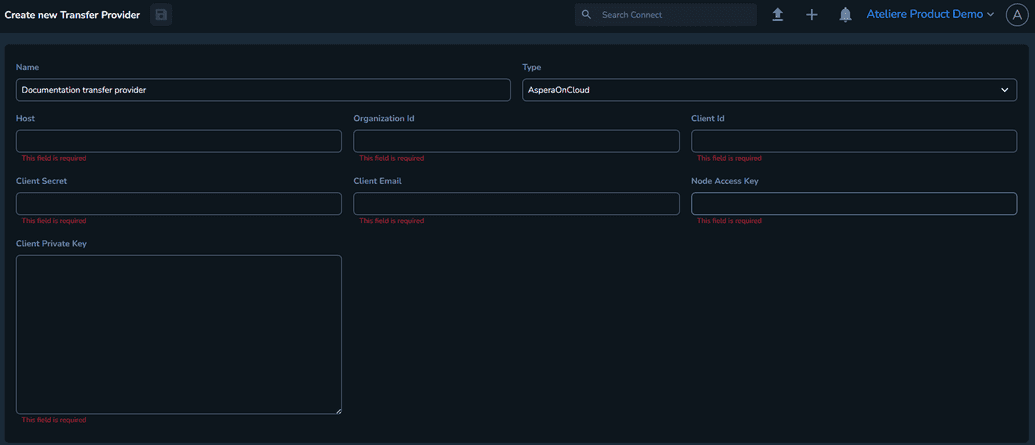This screenshot has height=445, width=1035.
Task: Click the save disk icon
Action: [161, 15]
